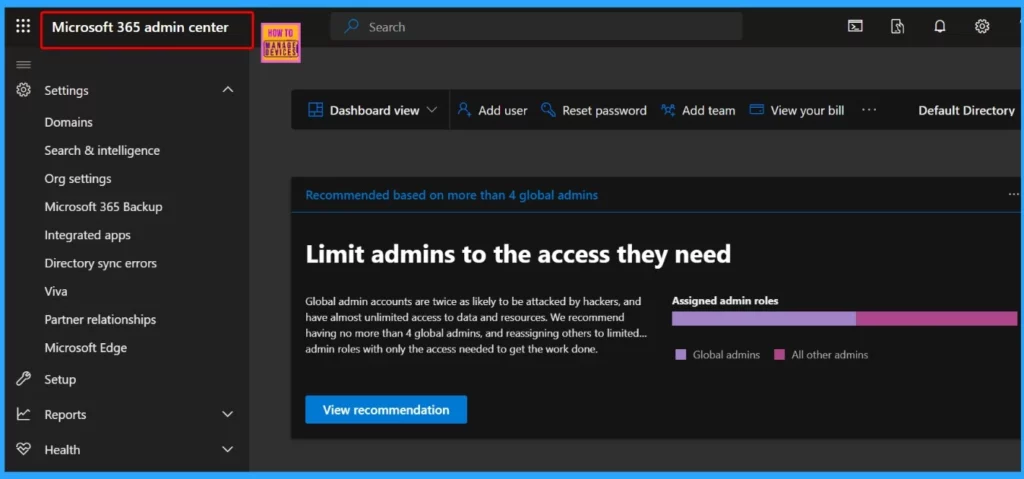
Task: Expand the Reports section chevron
Action: pos(228,414)
